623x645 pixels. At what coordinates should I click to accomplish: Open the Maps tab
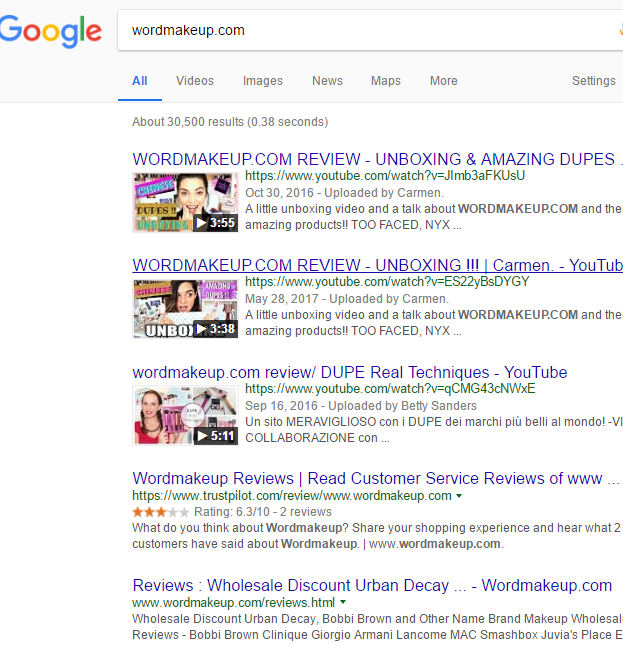click(x=386, y=81)
